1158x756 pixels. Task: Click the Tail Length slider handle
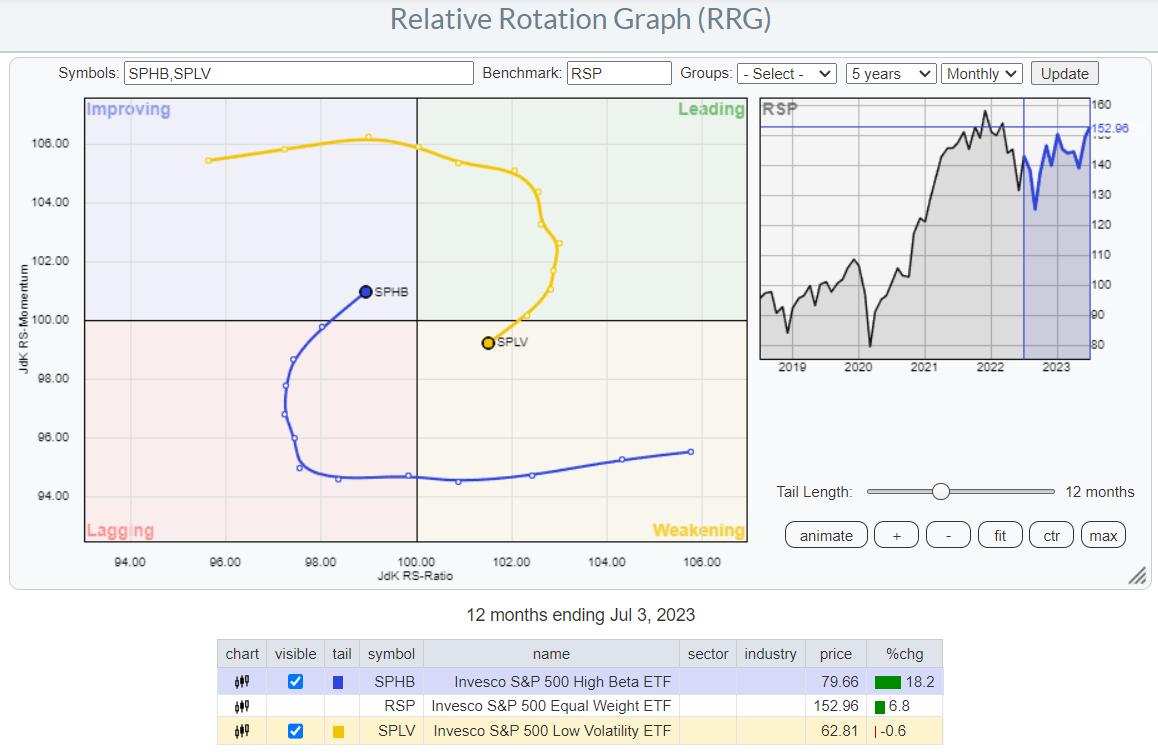[x=940, y=491]
